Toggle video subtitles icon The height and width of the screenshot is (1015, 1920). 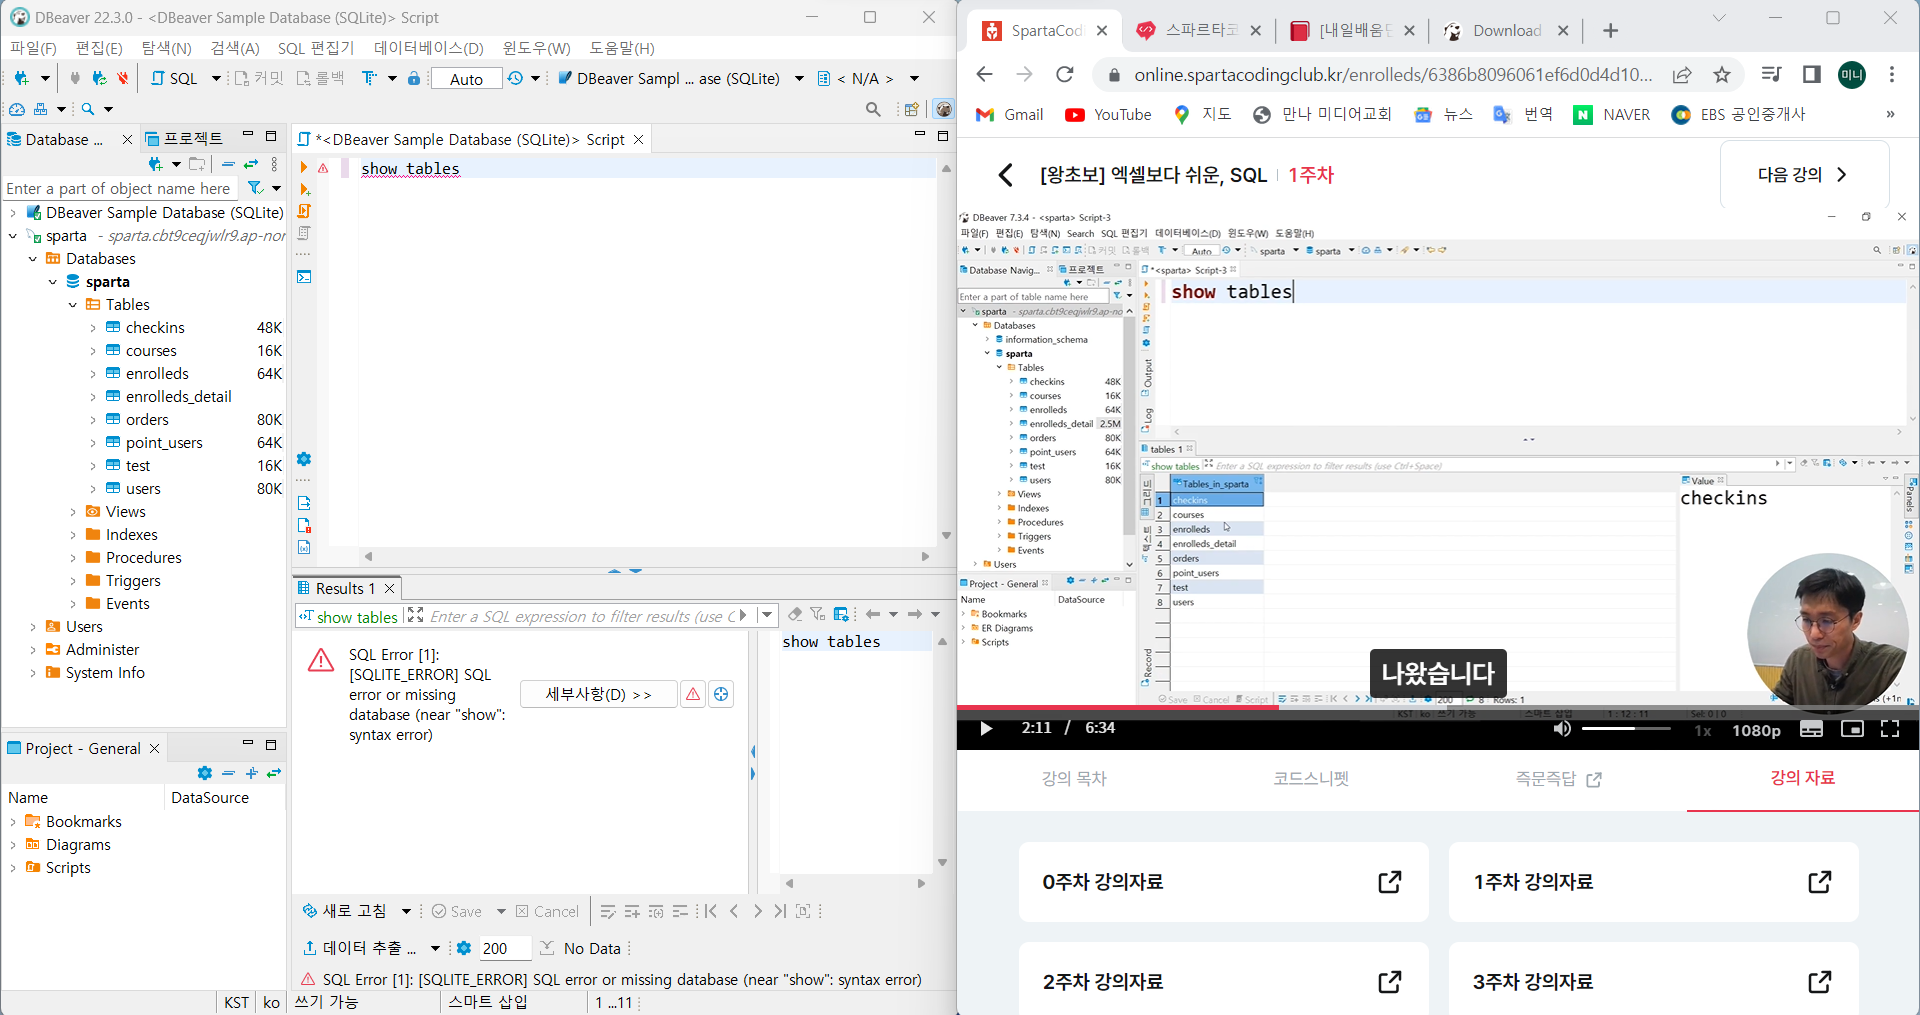point(1811,729)
